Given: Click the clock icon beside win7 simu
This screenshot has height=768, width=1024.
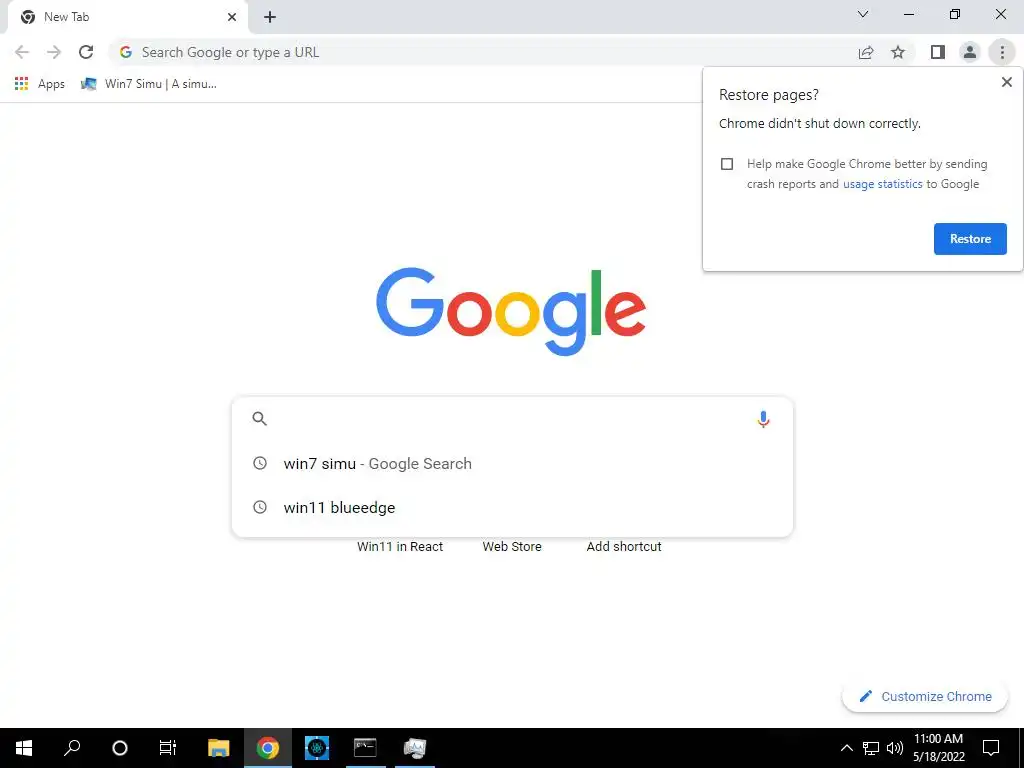Looking at the screenshot, I should (x=260, y=463).
